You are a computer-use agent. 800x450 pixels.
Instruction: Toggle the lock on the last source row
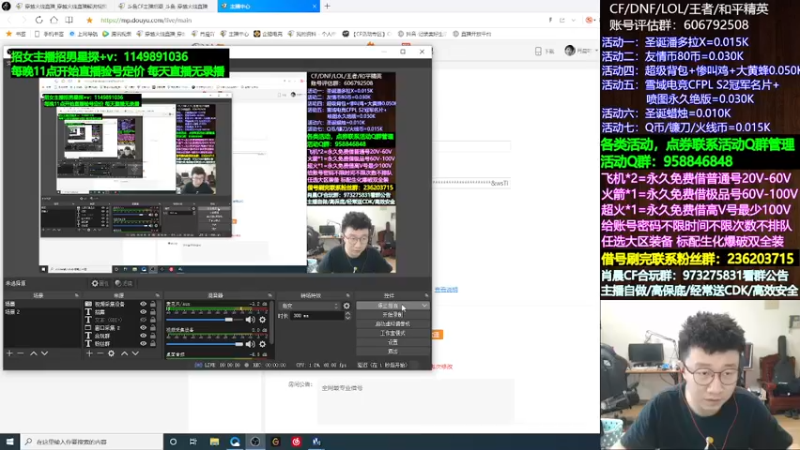pyautogui.click(x=153, y=343)
